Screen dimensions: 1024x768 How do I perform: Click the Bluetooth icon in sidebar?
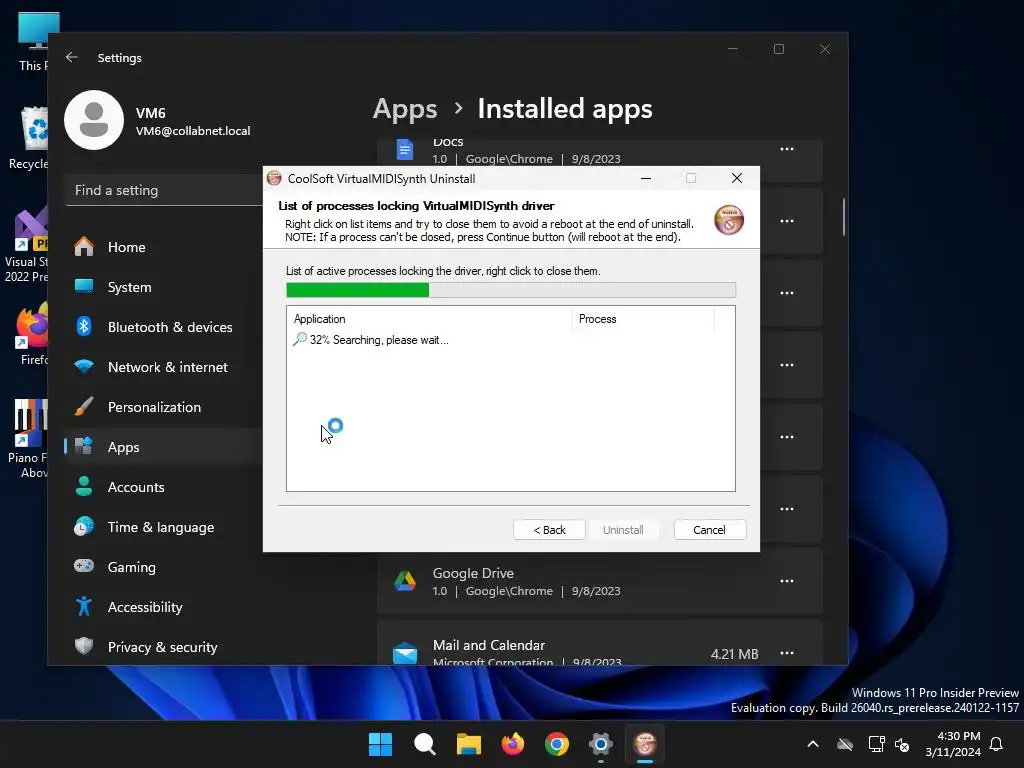[84, 326]
